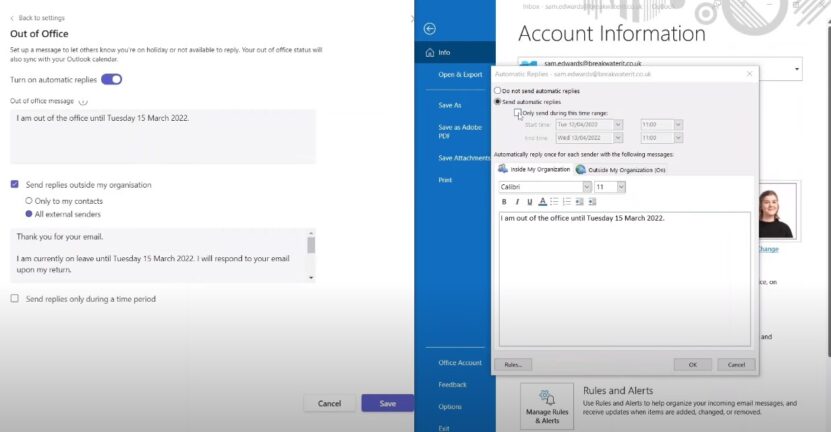Open the Rules... button
This screenshot has height=432, width=831.
click(513, 365)
